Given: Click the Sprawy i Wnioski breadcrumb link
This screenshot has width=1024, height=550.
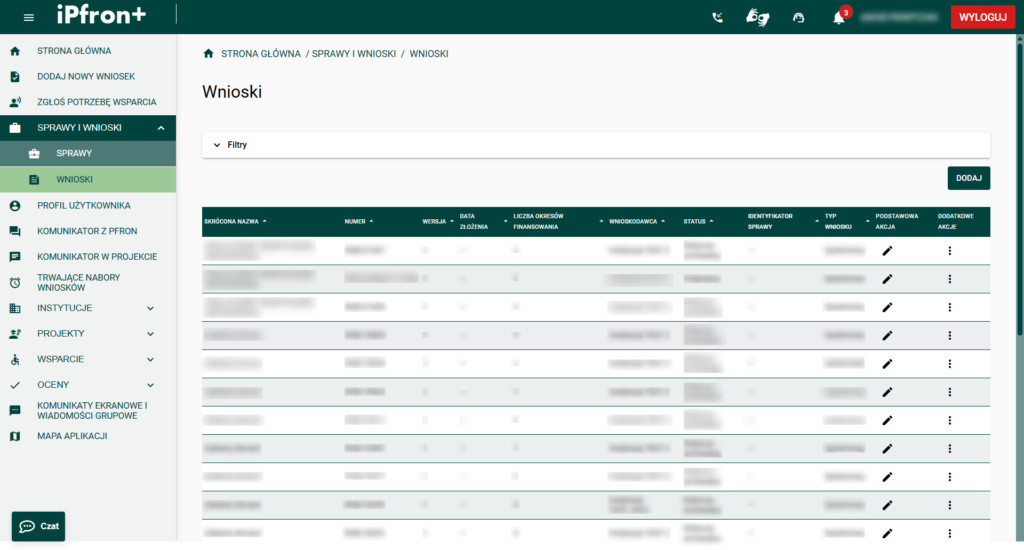Looking at the screenshot, I should pos(354,54).
